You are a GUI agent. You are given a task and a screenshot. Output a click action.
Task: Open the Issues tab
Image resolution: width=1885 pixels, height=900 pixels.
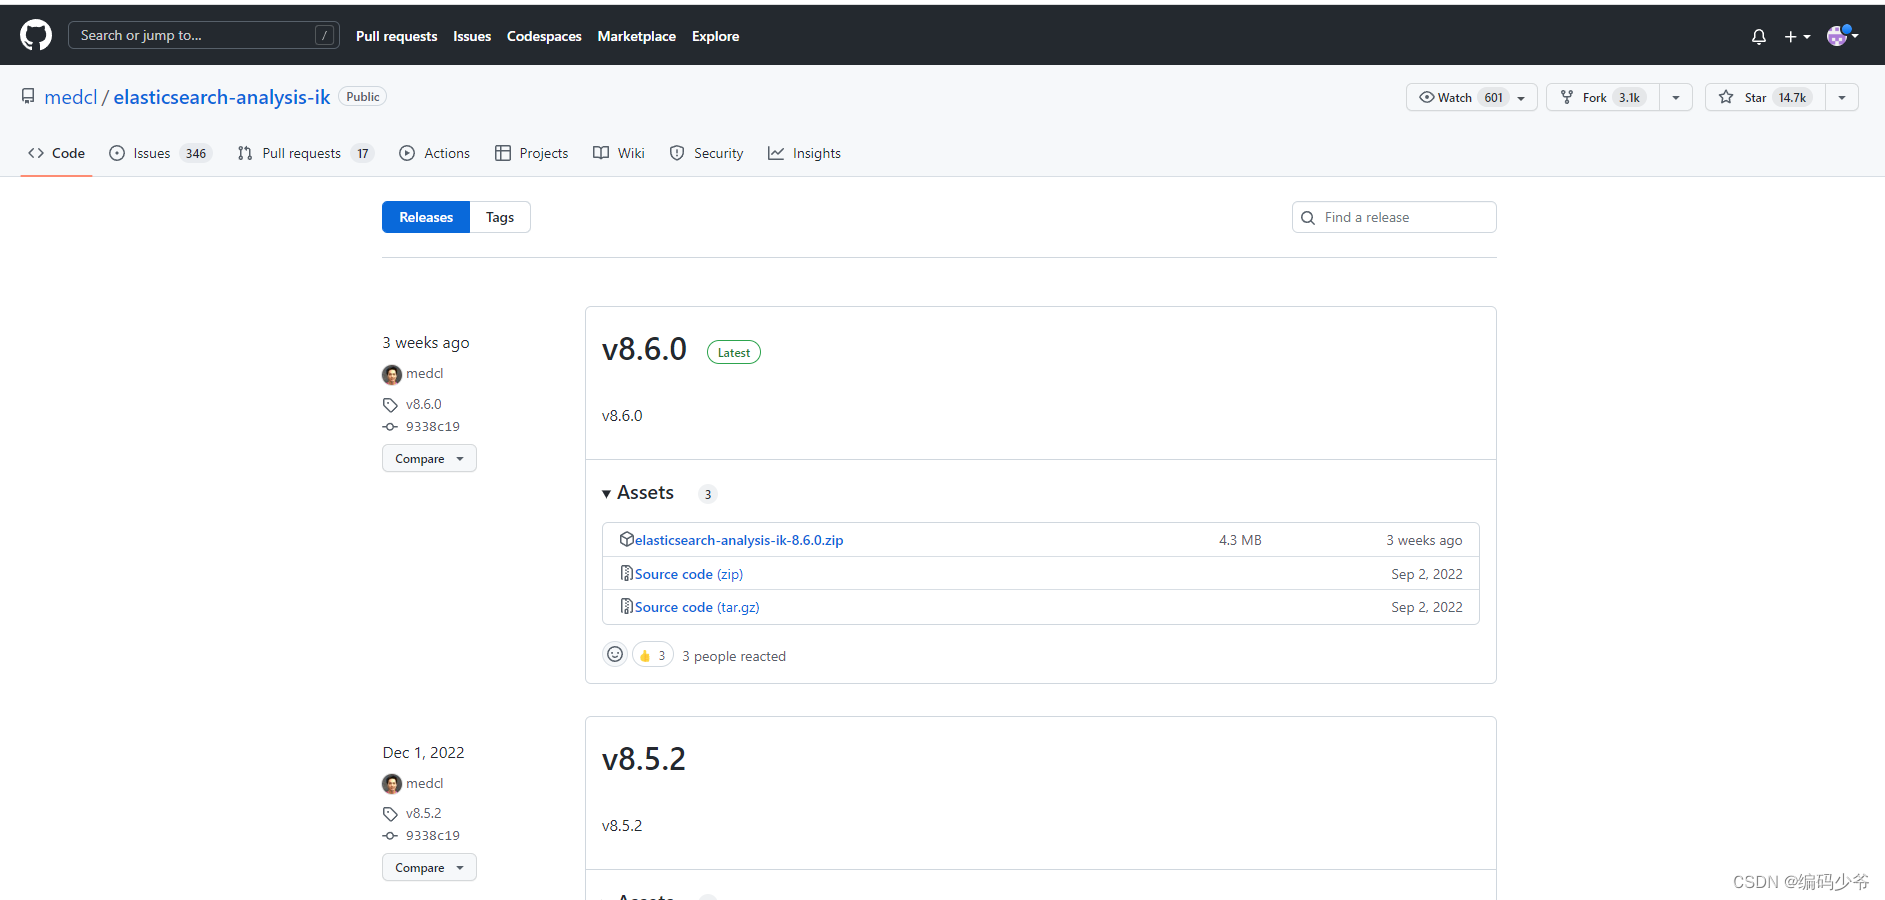(x=160, y=153)
